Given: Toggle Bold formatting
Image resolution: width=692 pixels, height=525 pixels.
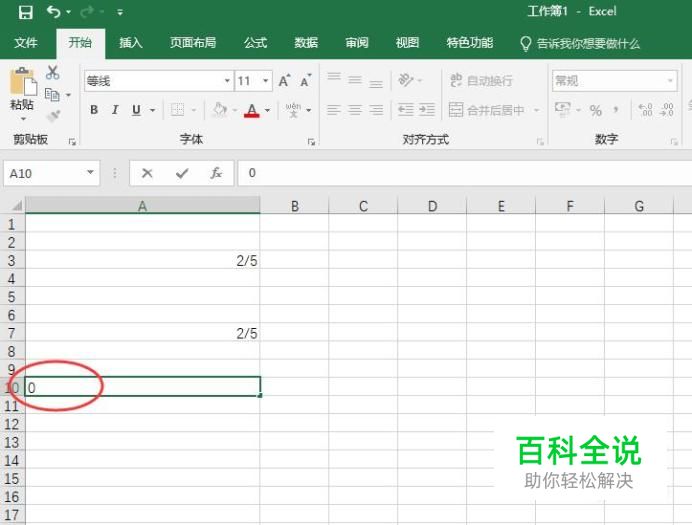Looking at the screenshot, I should click(x=94, y=110).
